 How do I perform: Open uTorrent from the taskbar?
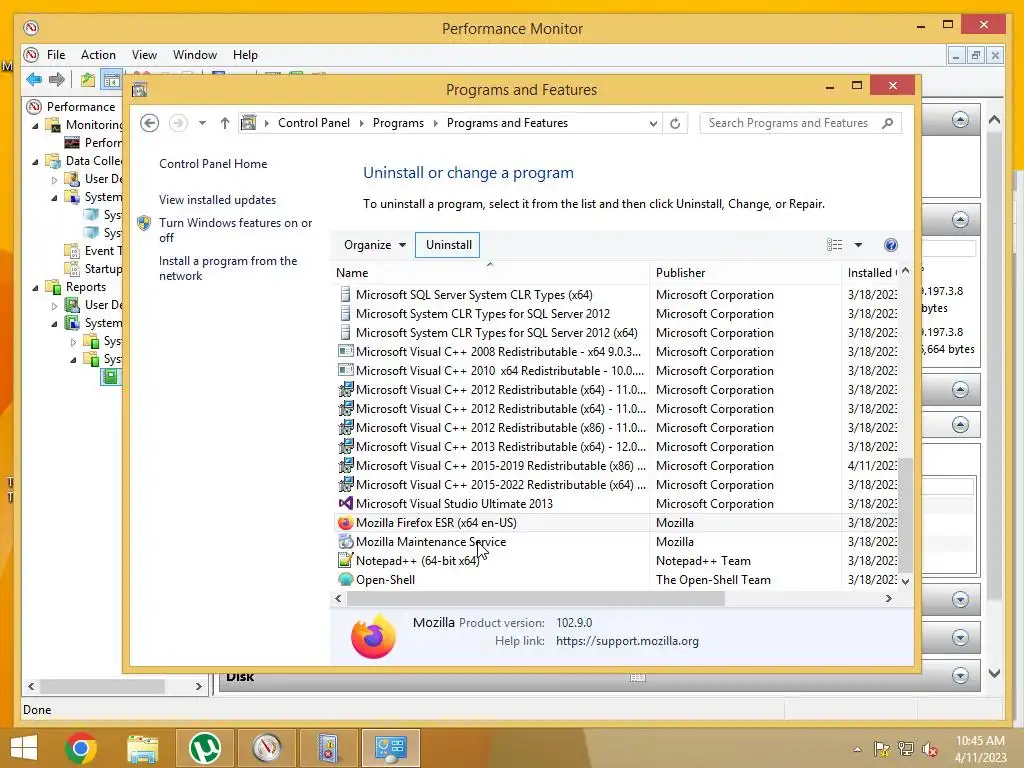pyautogui.click(x=204, y=748)
